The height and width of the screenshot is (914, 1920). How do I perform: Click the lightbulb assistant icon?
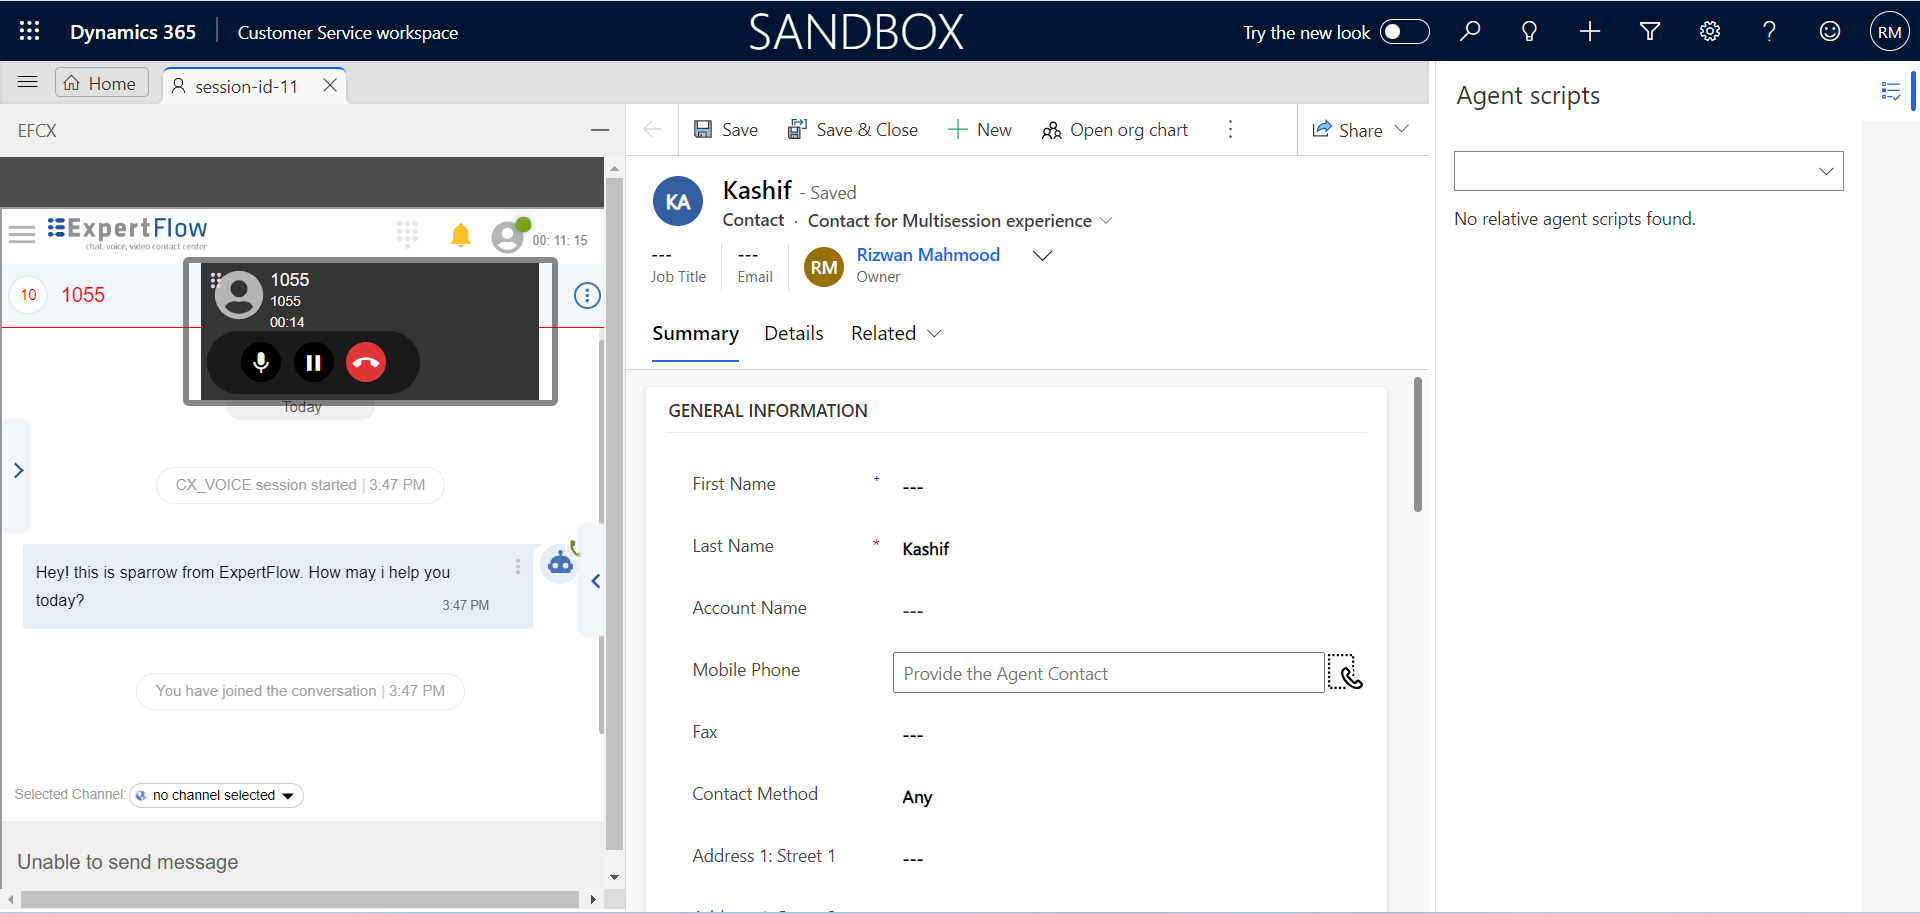1529,31
